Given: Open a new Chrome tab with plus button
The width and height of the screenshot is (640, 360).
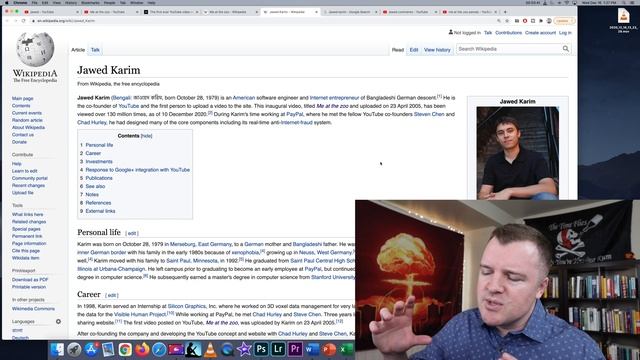Looking at the screenshot, I should click(505, 12).
